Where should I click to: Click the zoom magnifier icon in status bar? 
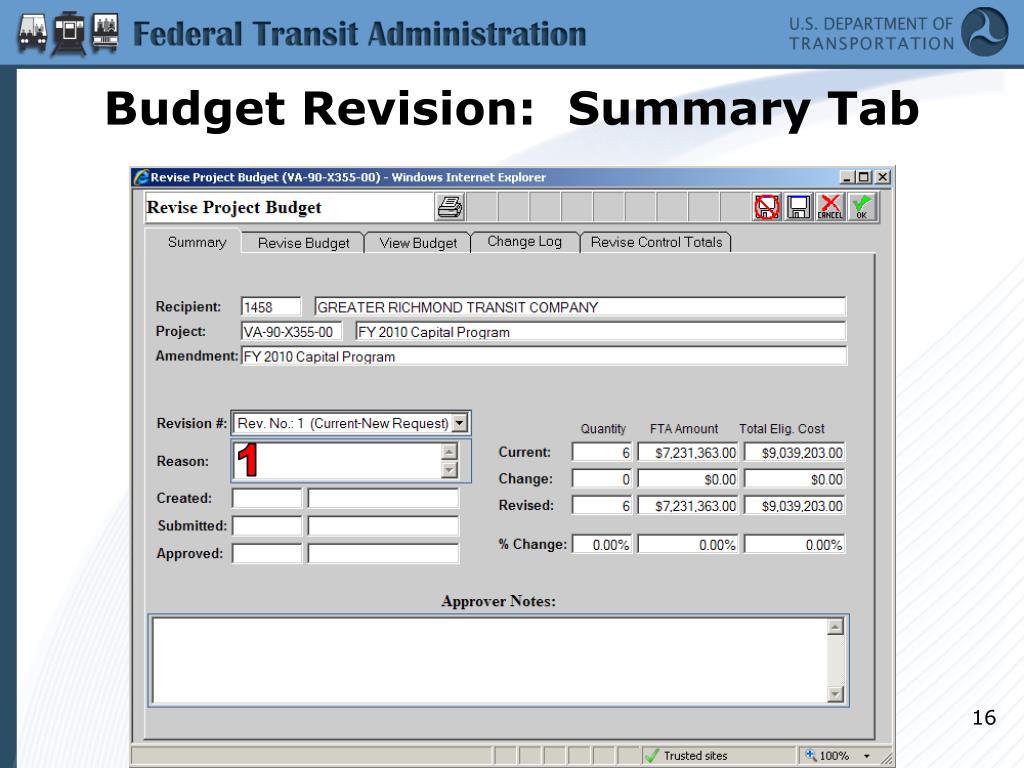810,755
